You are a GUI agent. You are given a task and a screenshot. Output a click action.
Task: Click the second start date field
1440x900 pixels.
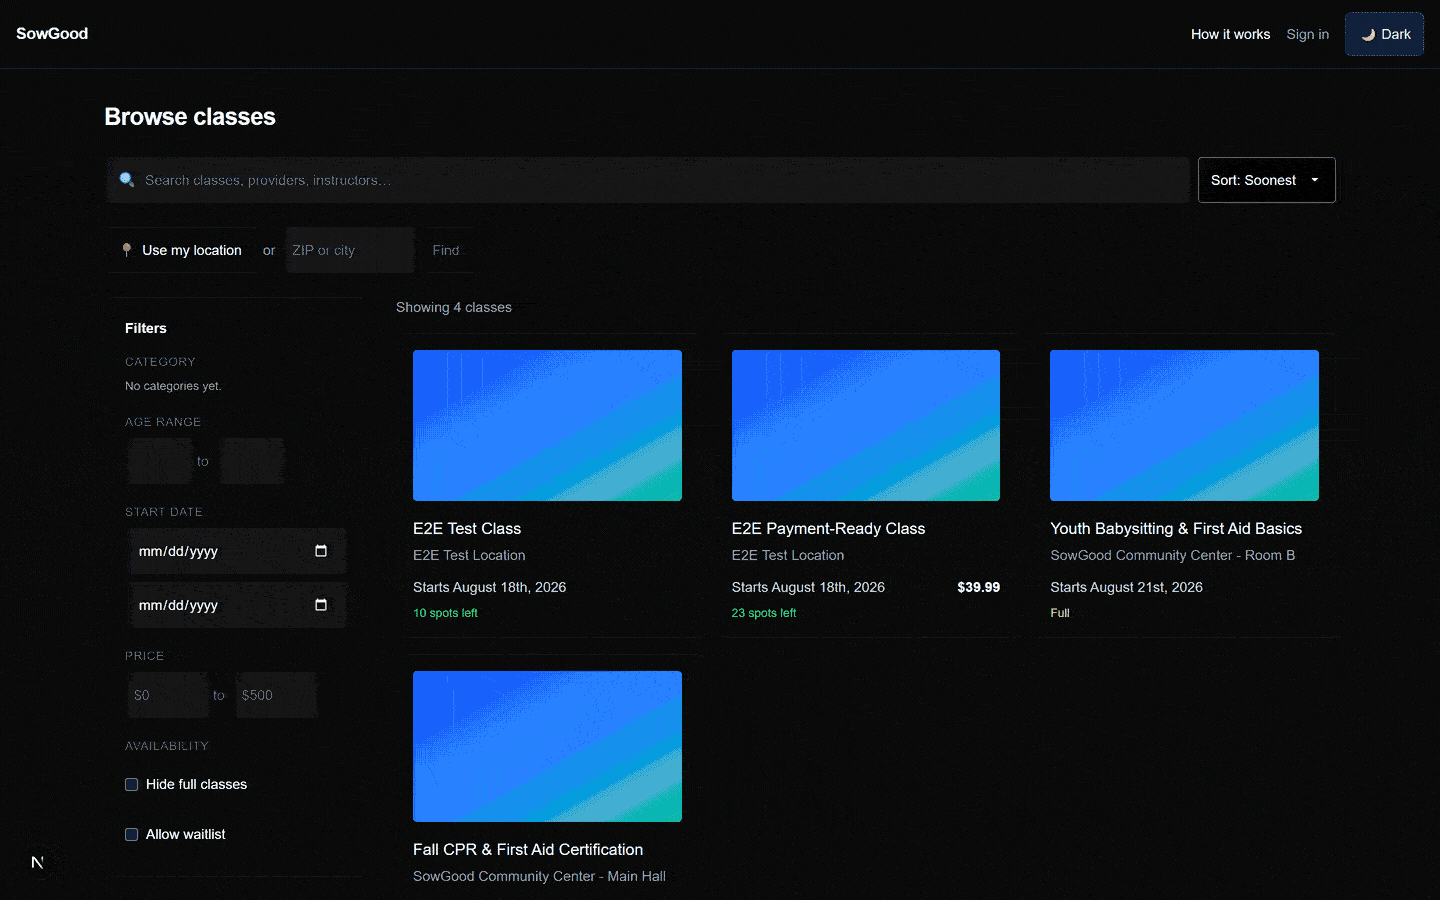click(237, 605)
